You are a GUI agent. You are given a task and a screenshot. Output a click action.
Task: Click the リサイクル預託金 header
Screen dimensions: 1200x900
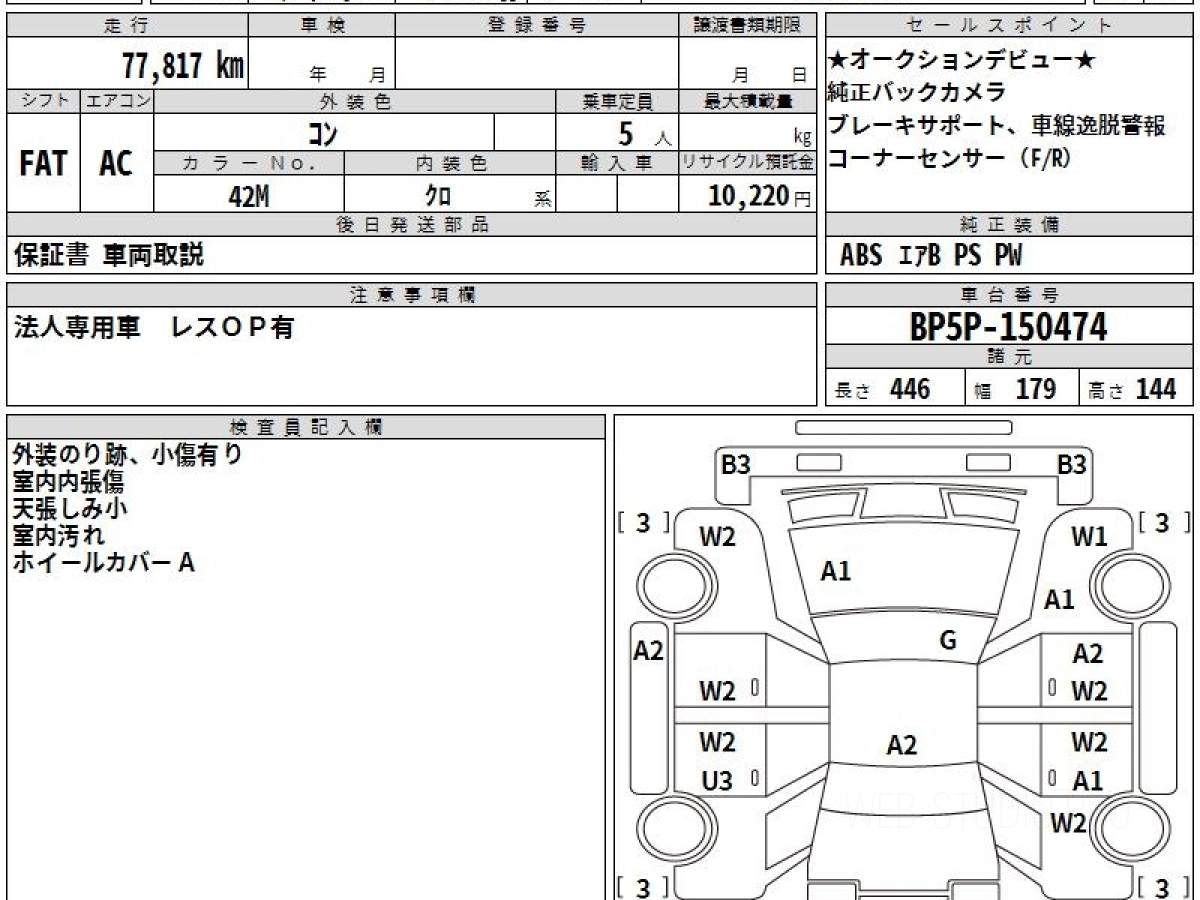click(x=747, y=163)
